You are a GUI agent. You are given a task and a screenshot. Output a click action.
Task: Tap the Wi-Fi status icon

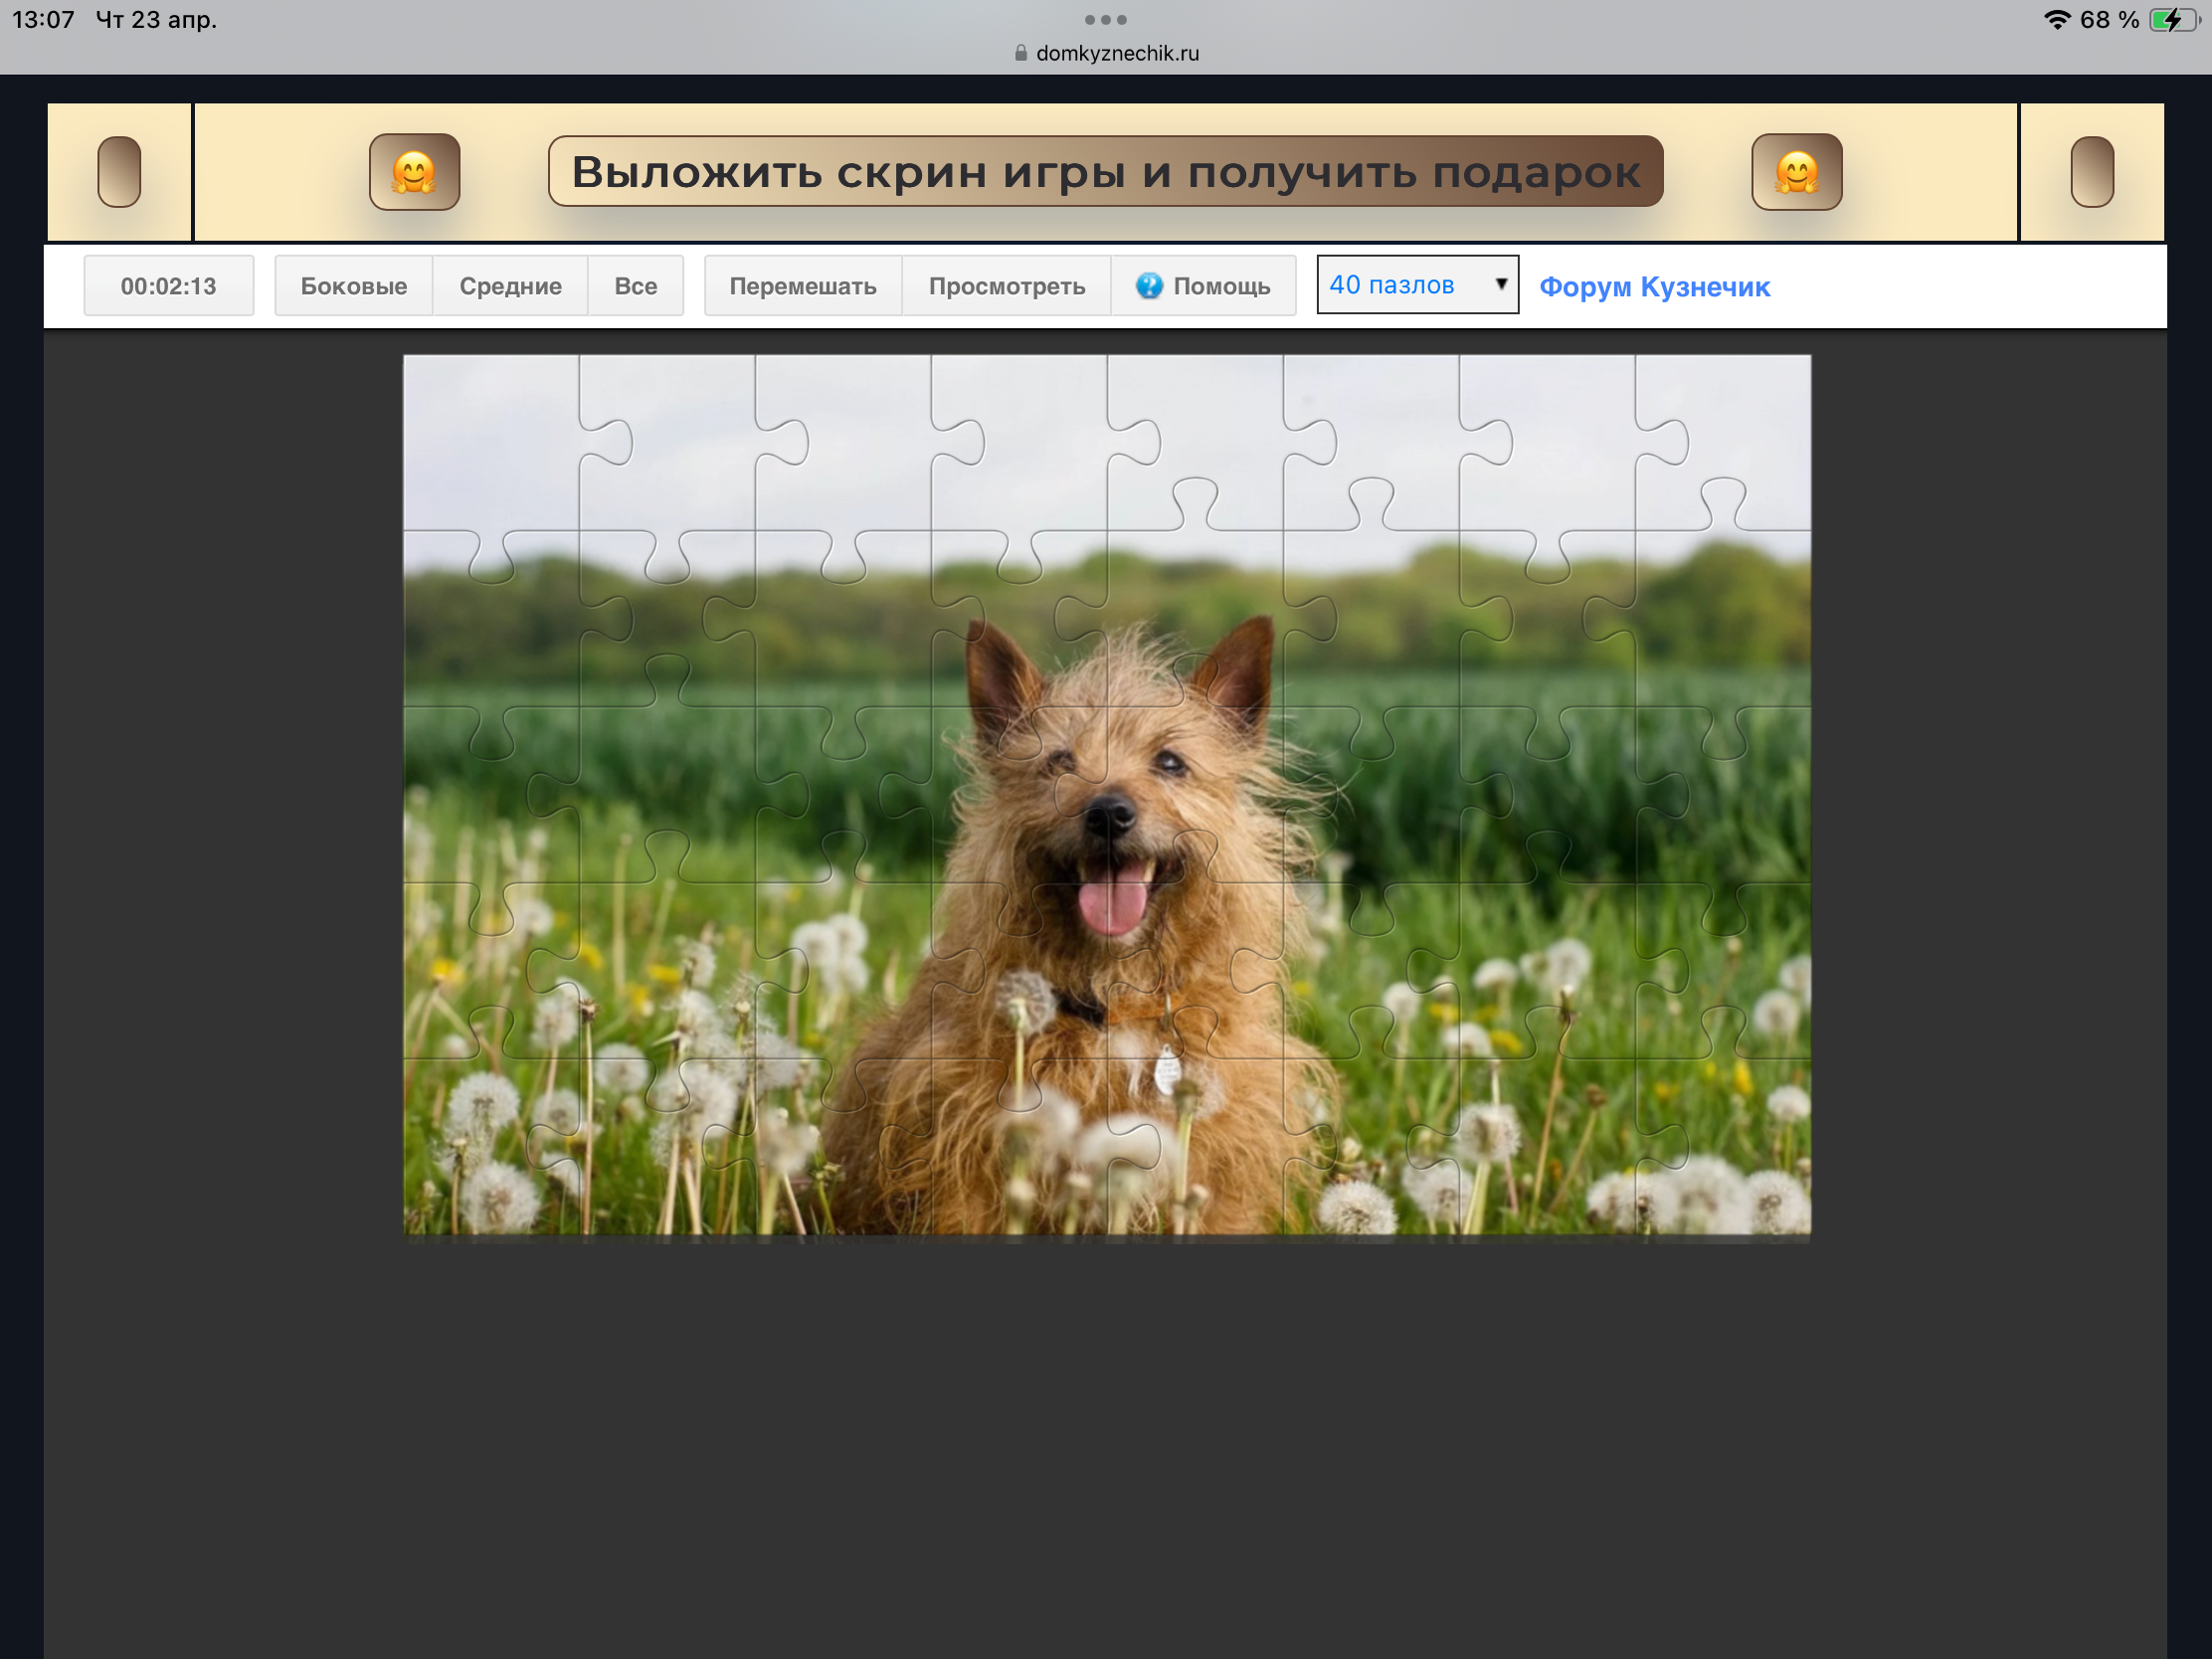tap(2056, 20)
